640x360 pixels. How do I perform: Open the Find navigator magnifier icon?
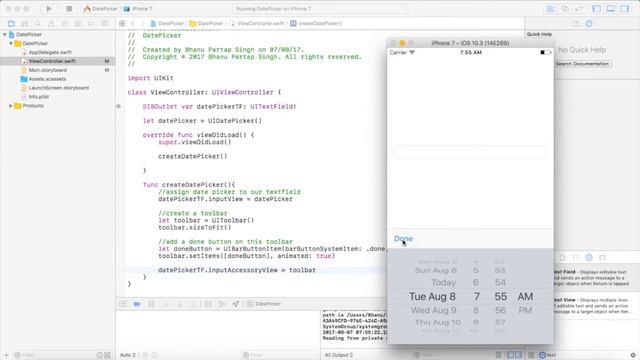(38, 24)
